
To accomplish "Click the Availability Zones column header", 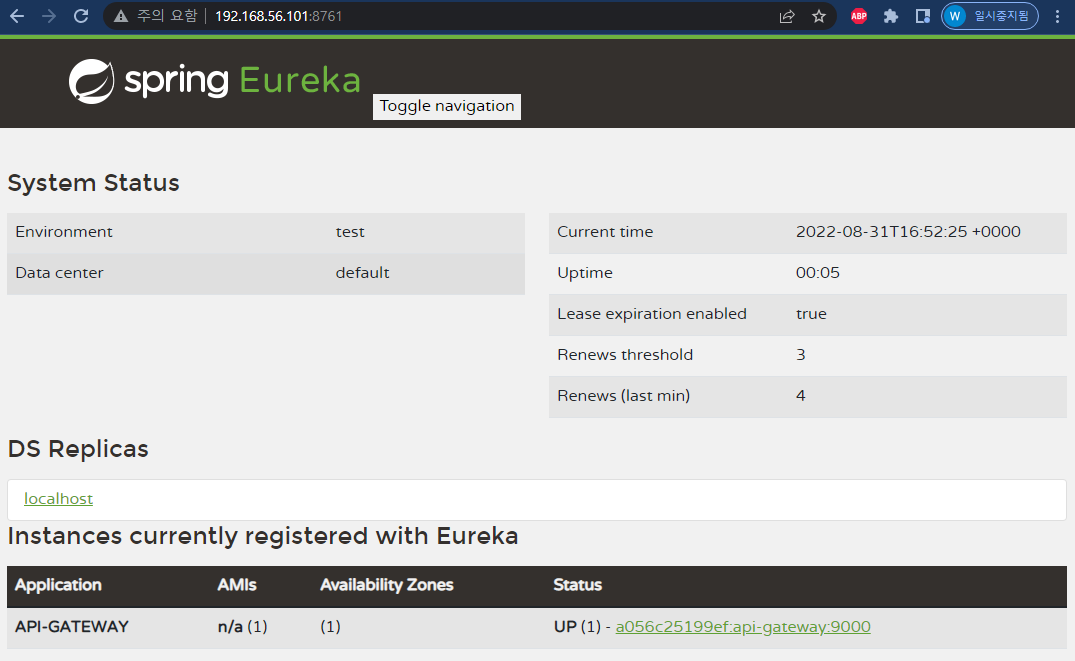I will pyautogui.click(x=387, y=585).
